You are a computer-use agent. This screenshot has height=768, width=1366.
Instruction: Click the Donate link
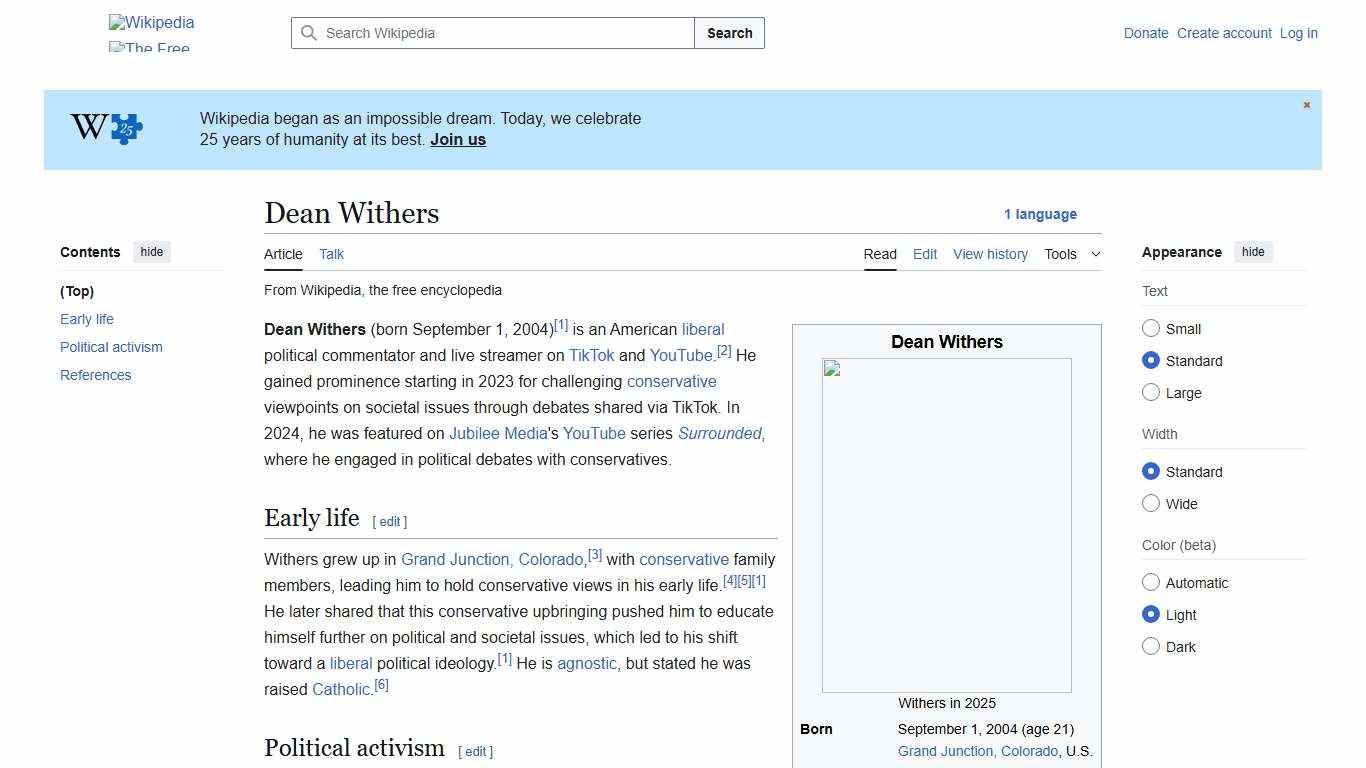click(x=1146, y=33)
